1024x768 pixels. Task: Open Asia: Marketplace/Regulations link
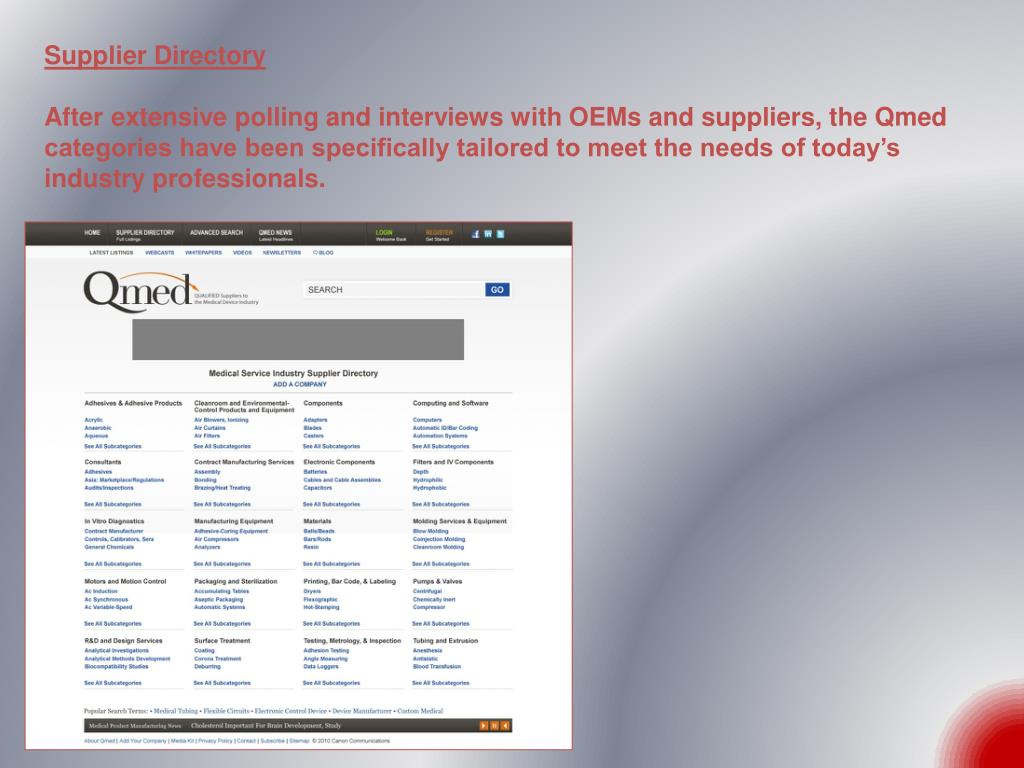point(124,480)
